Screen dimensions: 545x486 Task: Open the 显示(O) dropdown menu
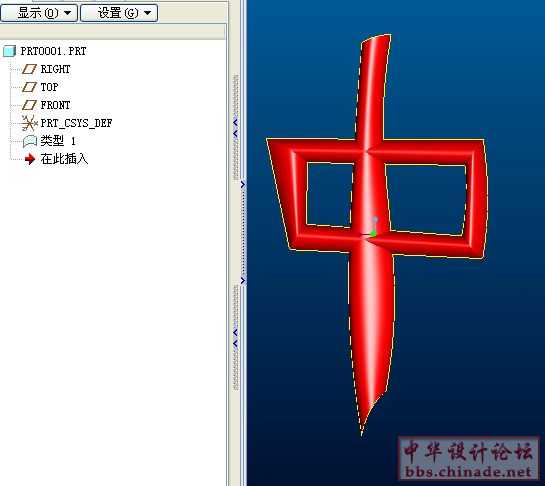click(39, 13)
